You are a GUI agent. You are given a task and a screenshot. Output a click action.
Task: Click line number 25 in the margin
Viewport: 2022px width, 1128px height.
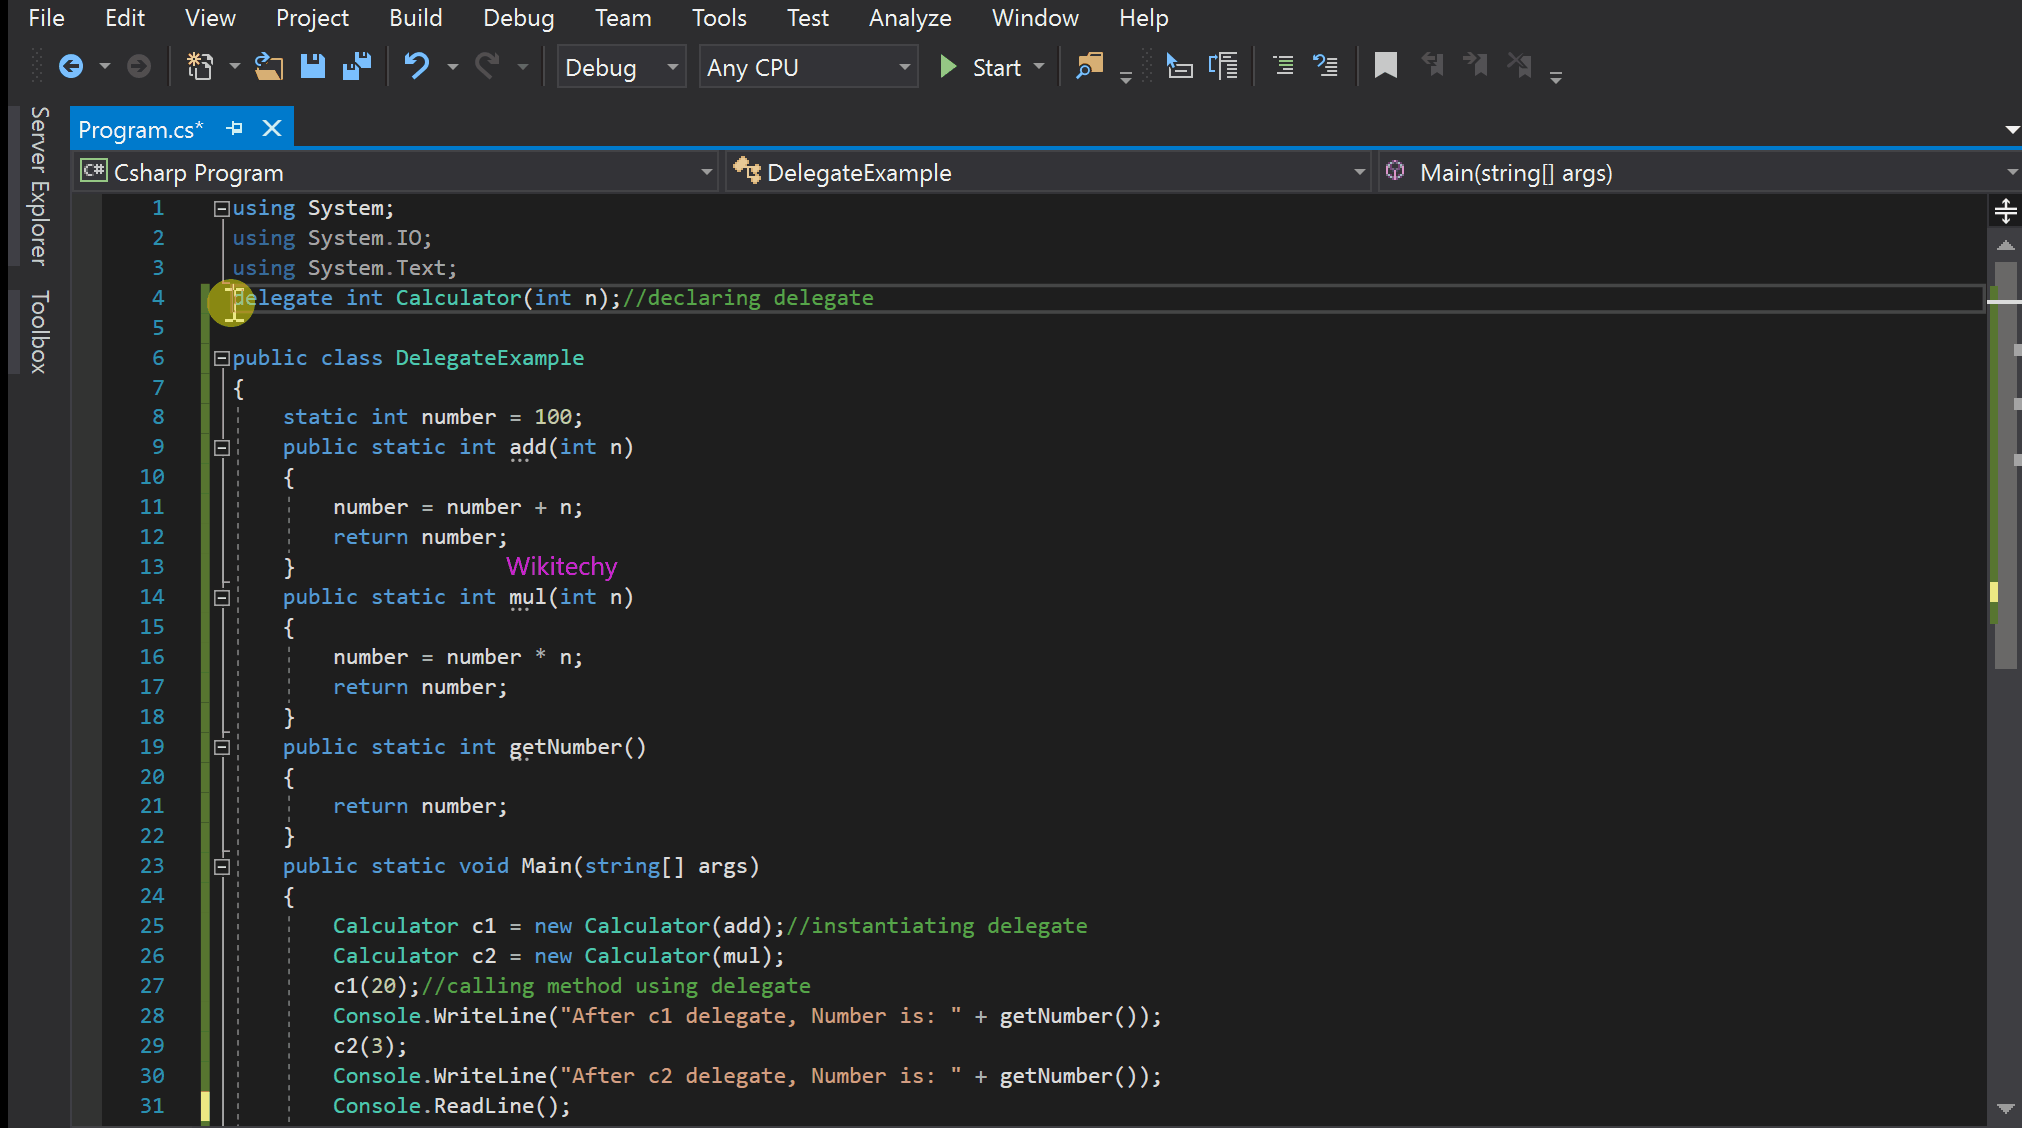point(151,926)
